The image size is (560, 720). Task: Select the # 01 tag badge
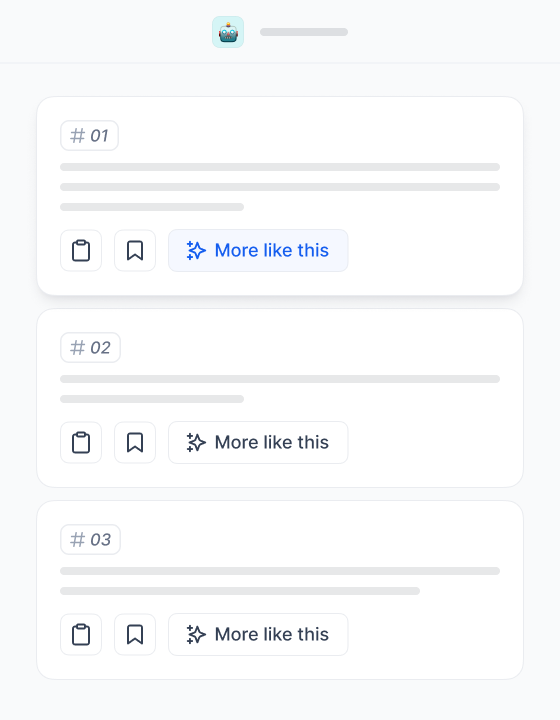[90, 135]
